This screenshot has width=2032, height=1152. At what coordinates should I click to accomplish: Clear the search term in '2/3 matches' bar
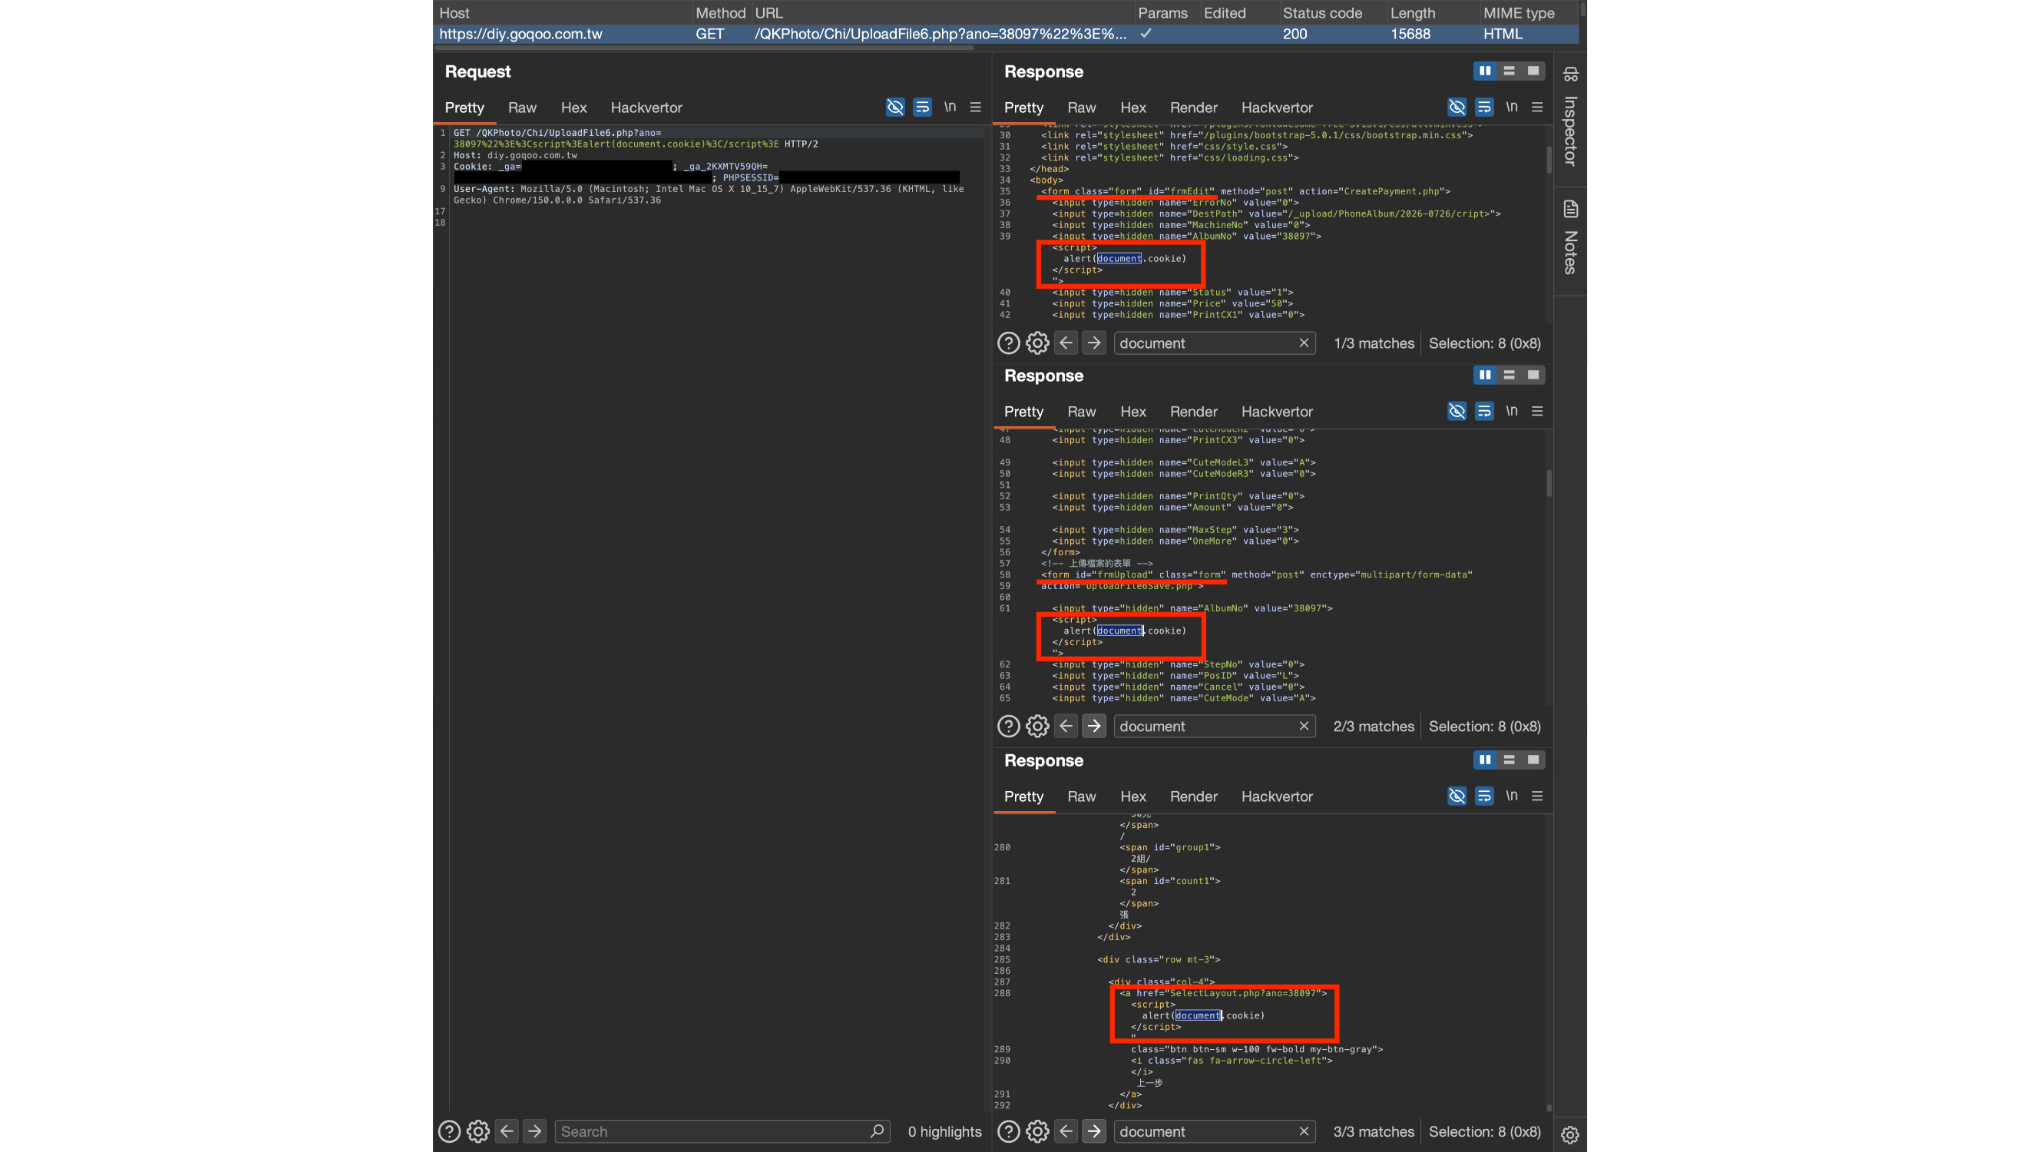[x=1304, y=726]
